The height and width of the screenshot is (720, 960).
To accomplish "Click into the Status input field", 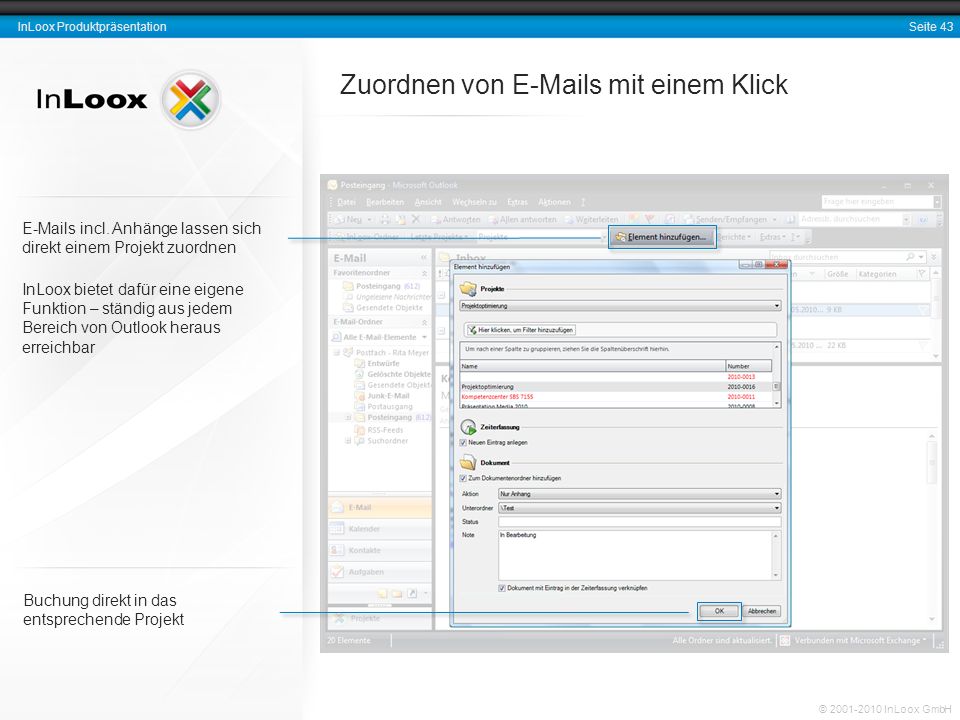I will [x=639, y=522].
